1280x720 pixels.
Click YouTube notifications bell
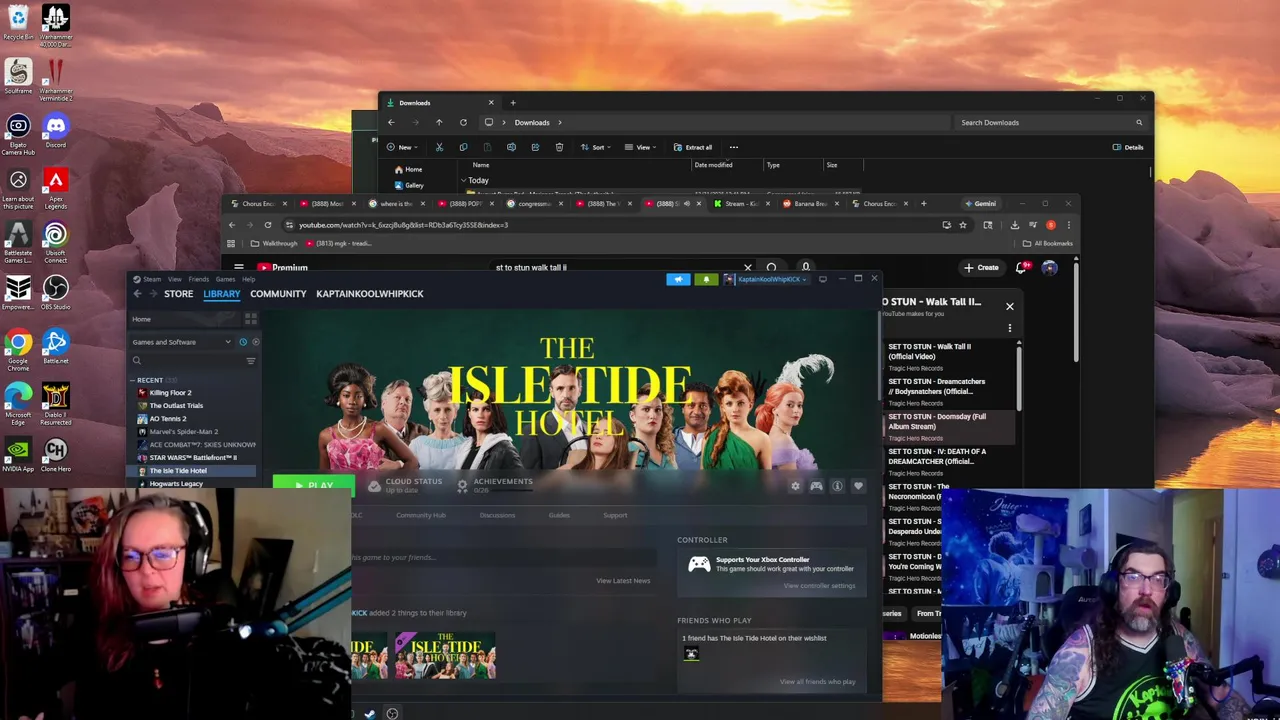1021,268
